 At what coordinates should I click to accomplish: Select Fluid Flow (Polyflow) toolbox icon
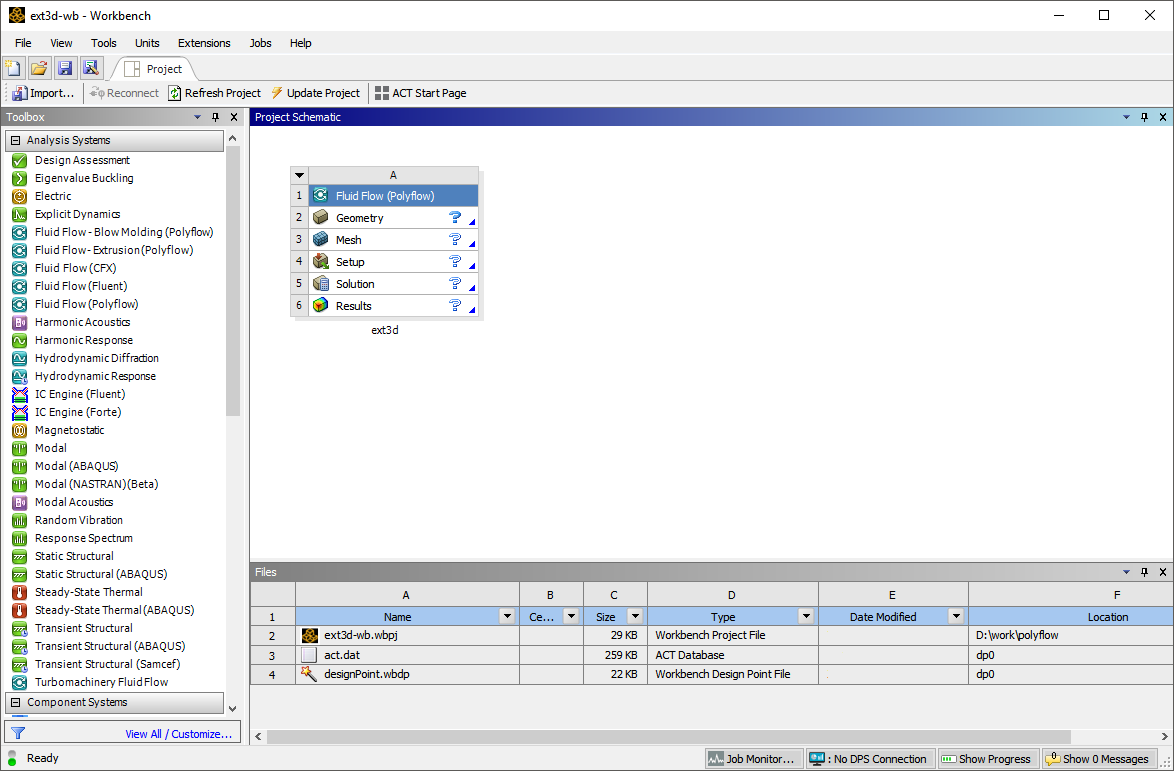pyautogui.click(x=20, y=304)
